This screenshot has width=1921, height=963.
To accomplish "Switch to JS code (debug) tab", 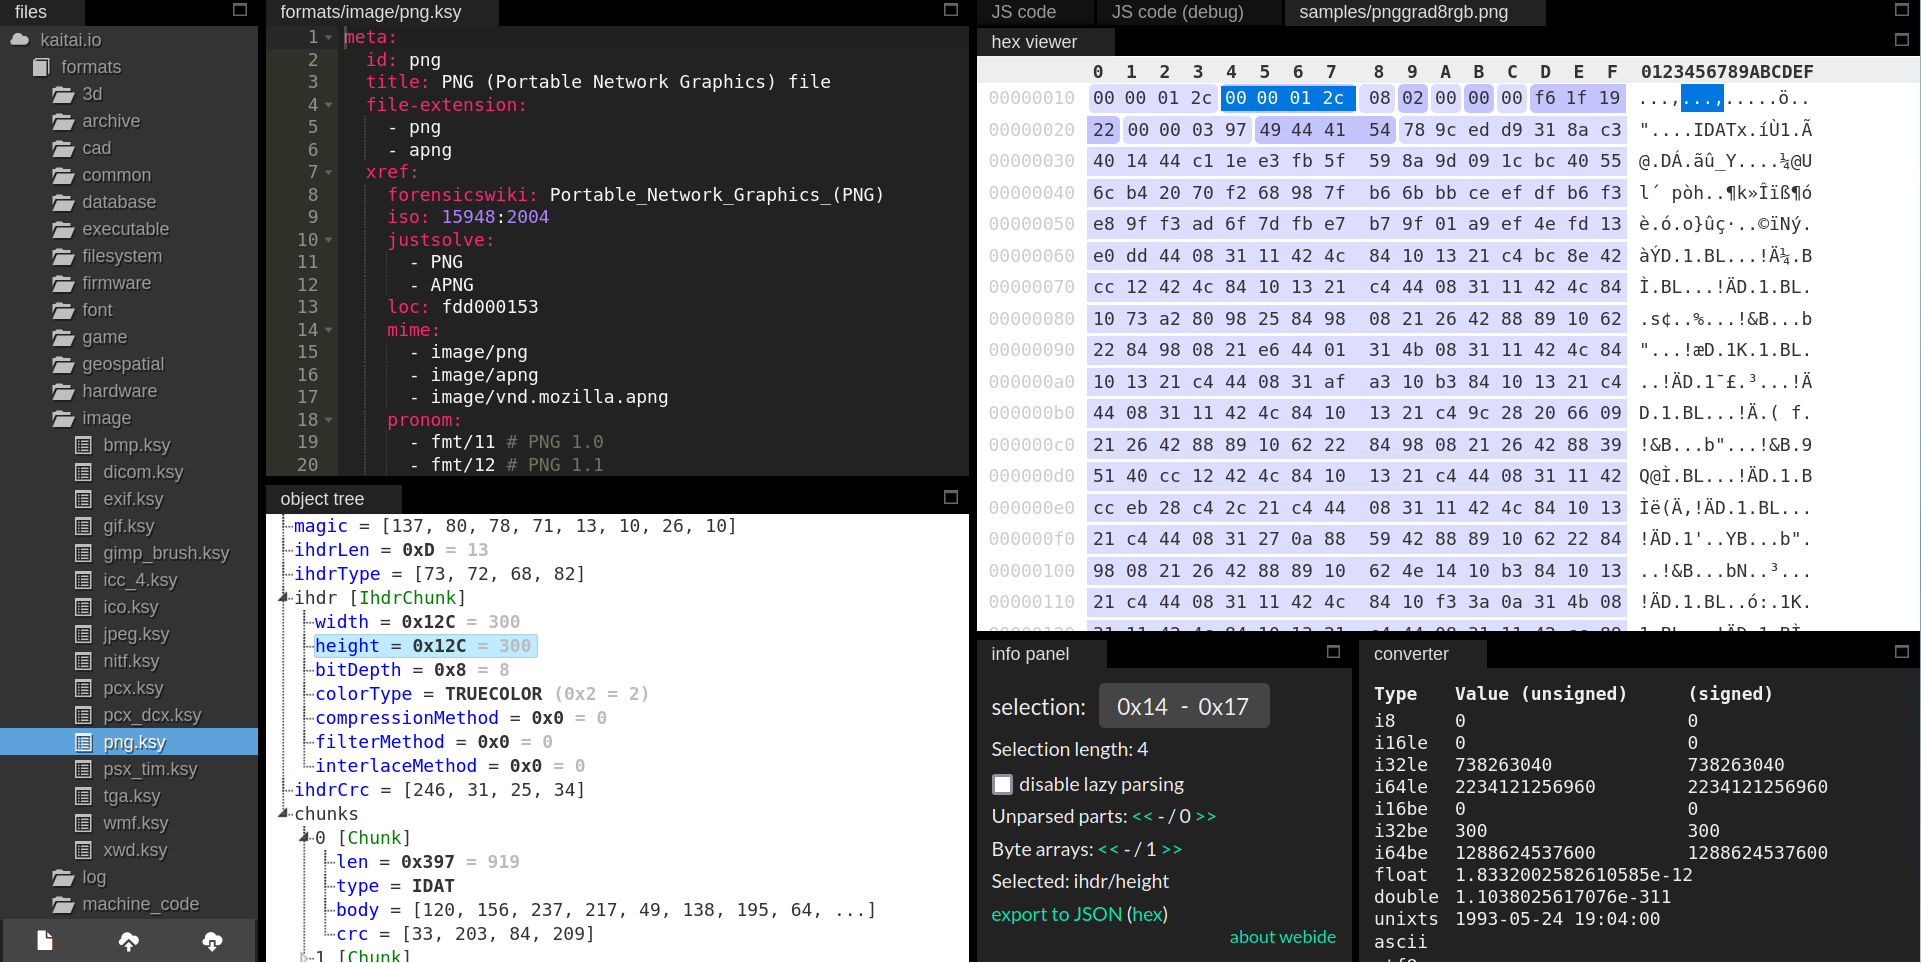I will [1177, 12].
